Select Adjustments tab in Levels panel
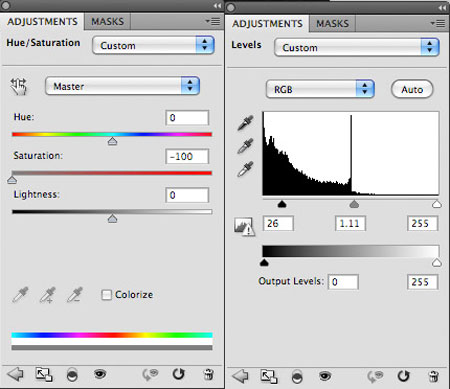The width and height of the screenshot is (450, 389). pos(267,24)
